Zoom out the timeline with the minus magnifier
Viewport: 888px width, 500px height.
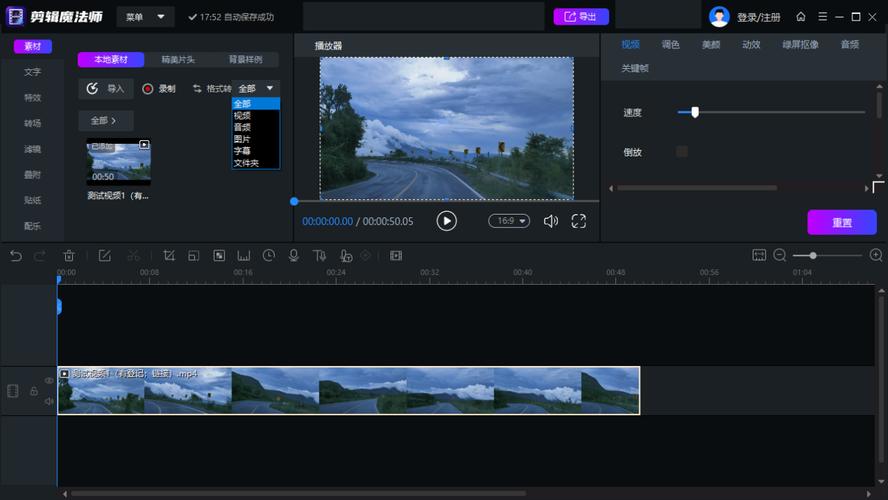[x=780, y=255]
